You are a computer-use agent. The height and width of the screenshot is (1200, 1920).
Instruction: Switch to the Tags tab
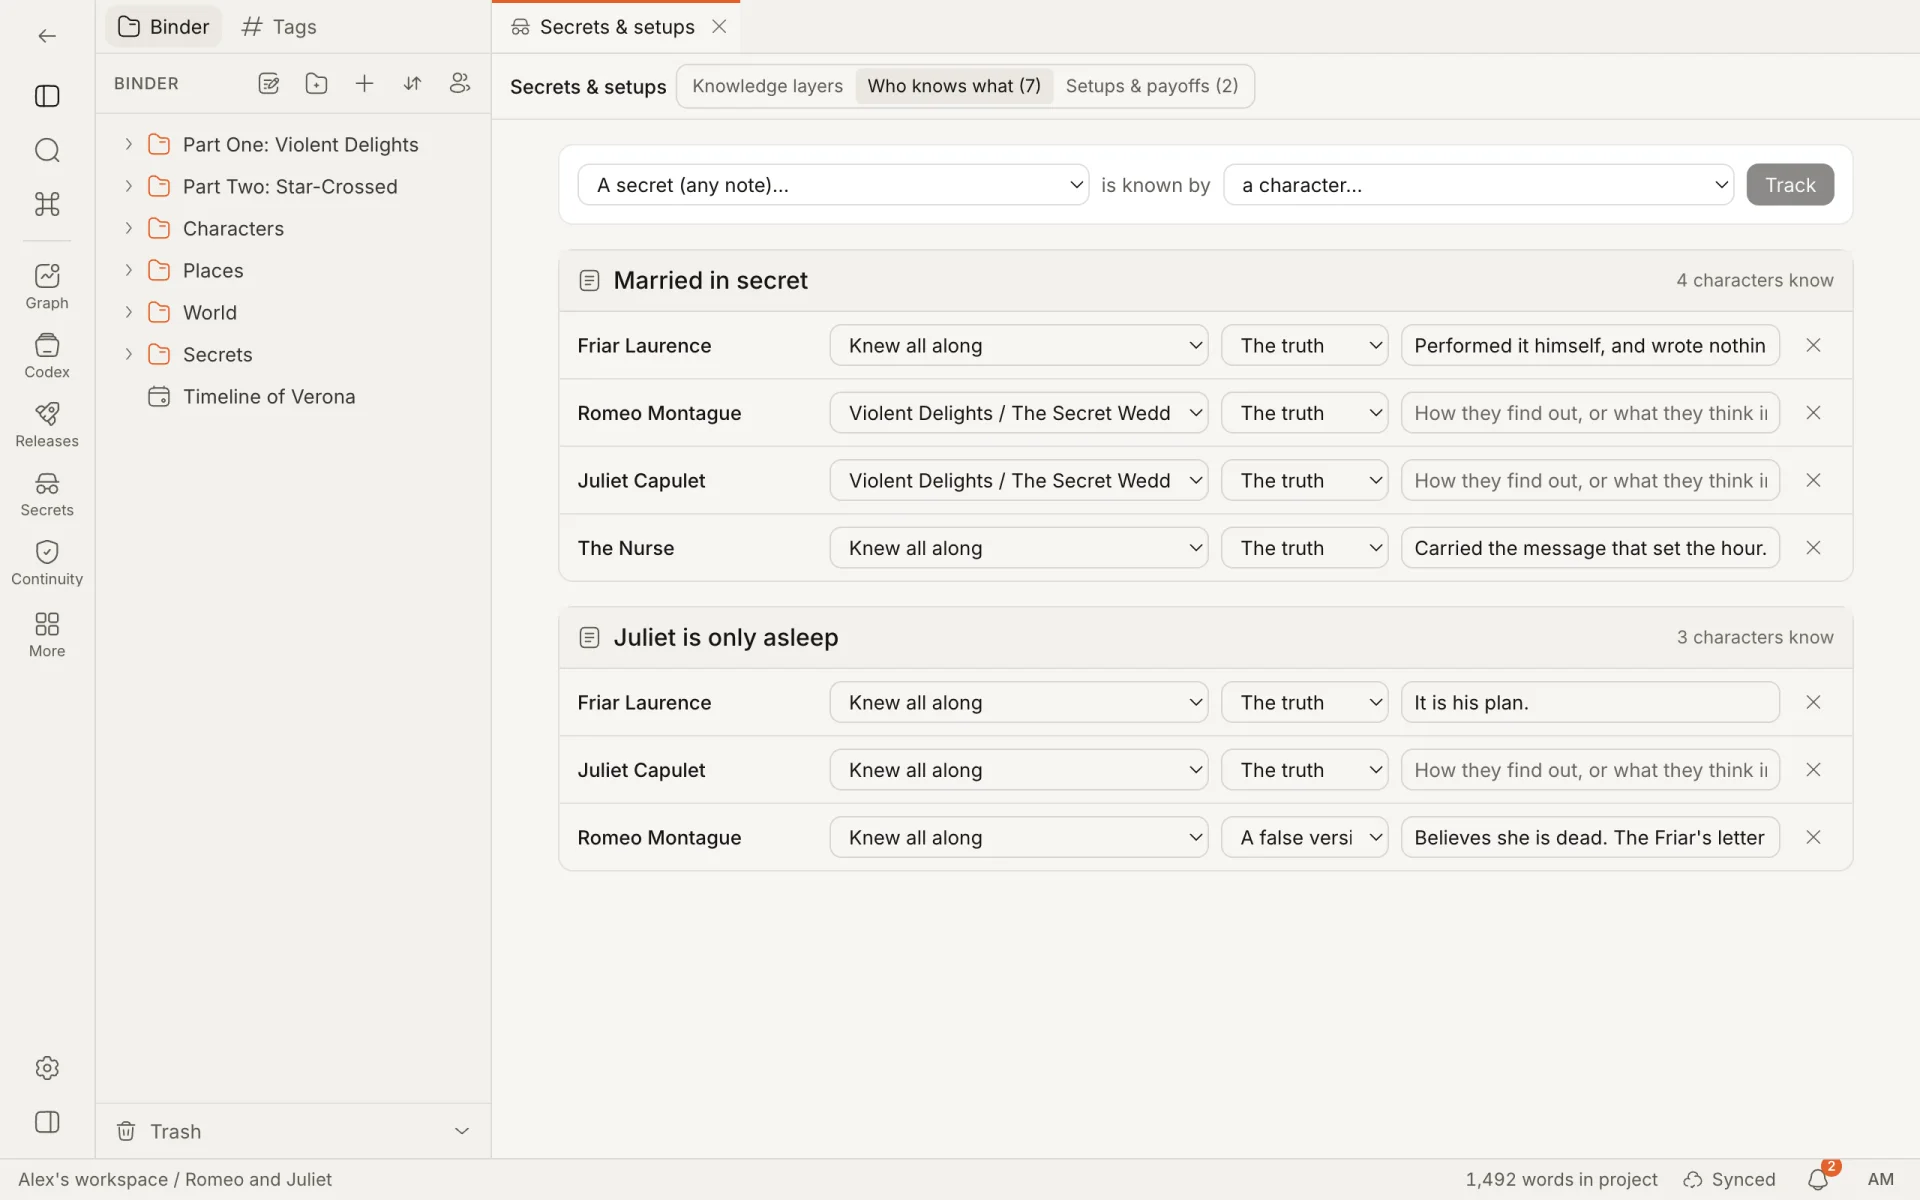280,27
